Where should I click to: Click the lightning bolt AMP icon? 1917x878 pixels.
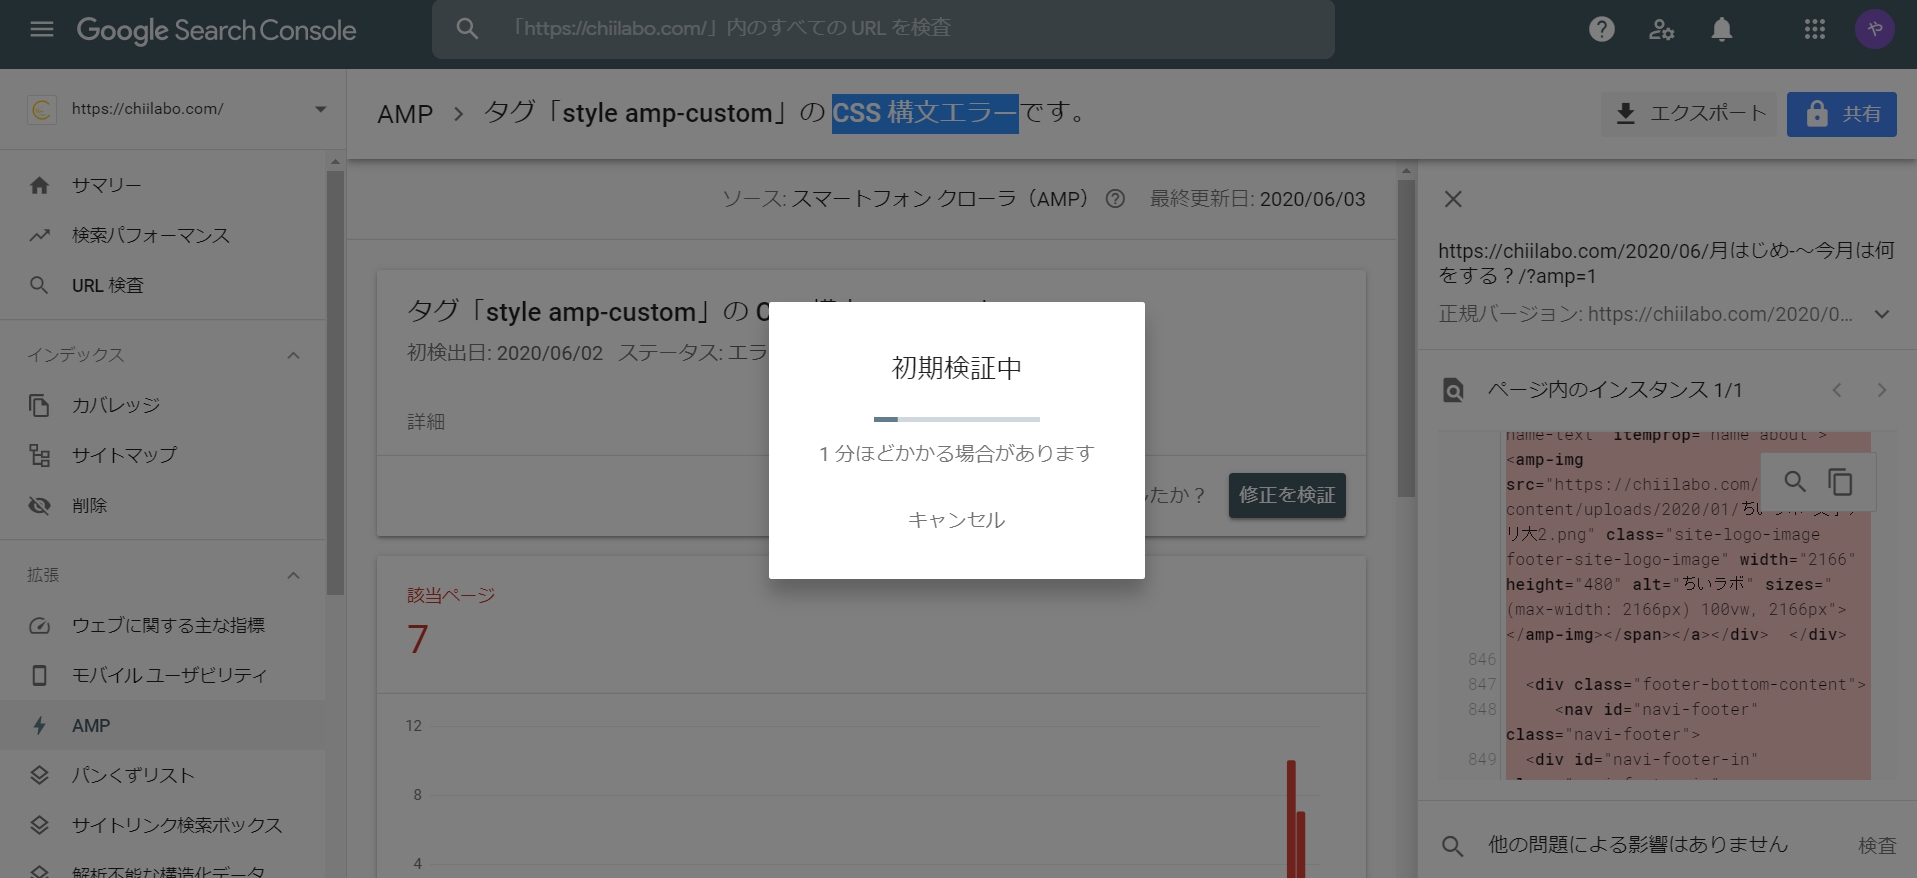click(39, 725)
